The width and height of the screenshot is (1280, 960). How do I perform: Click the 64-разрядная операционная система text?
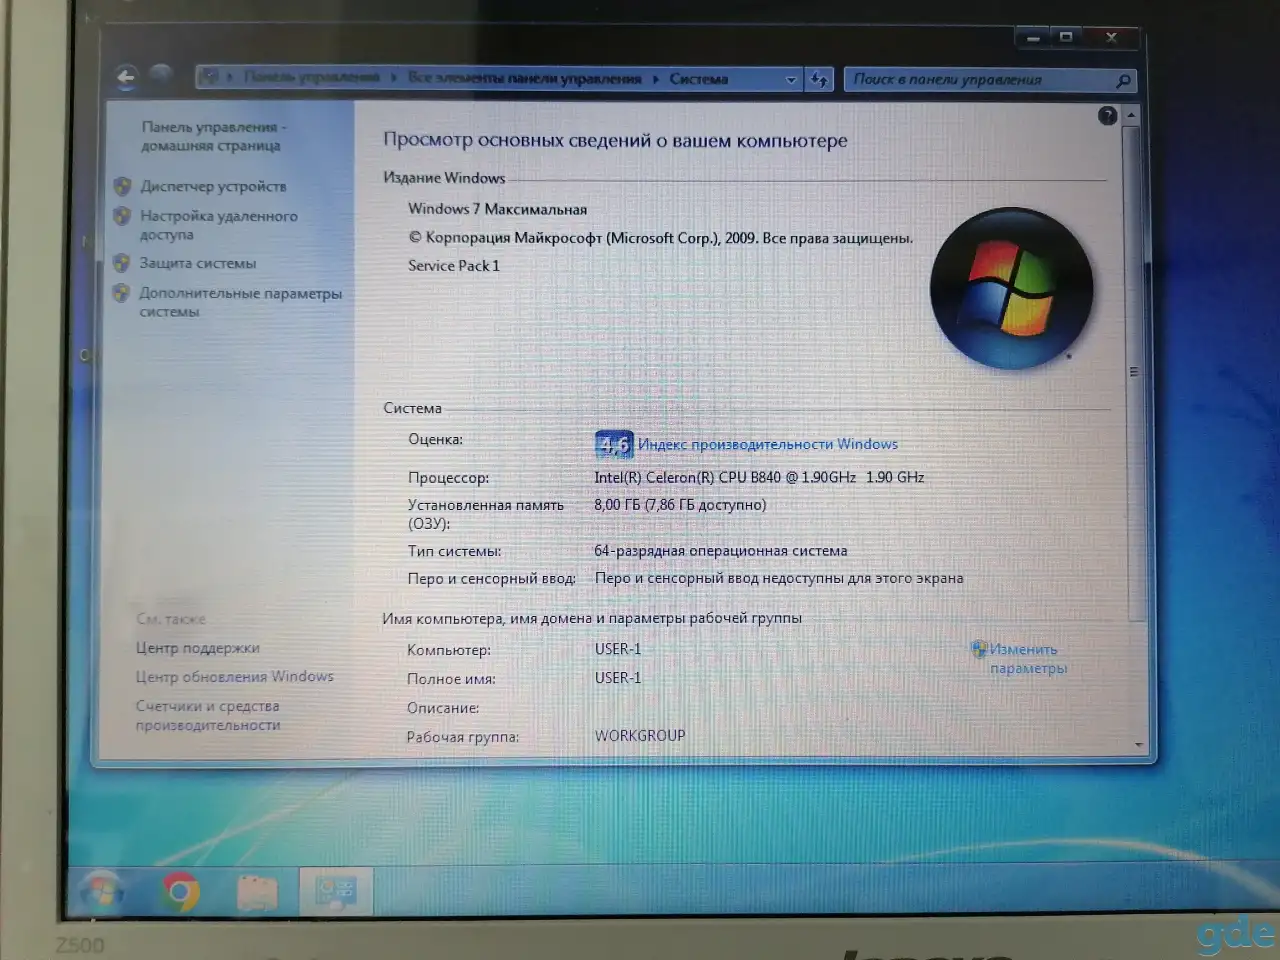pos(720,550)
